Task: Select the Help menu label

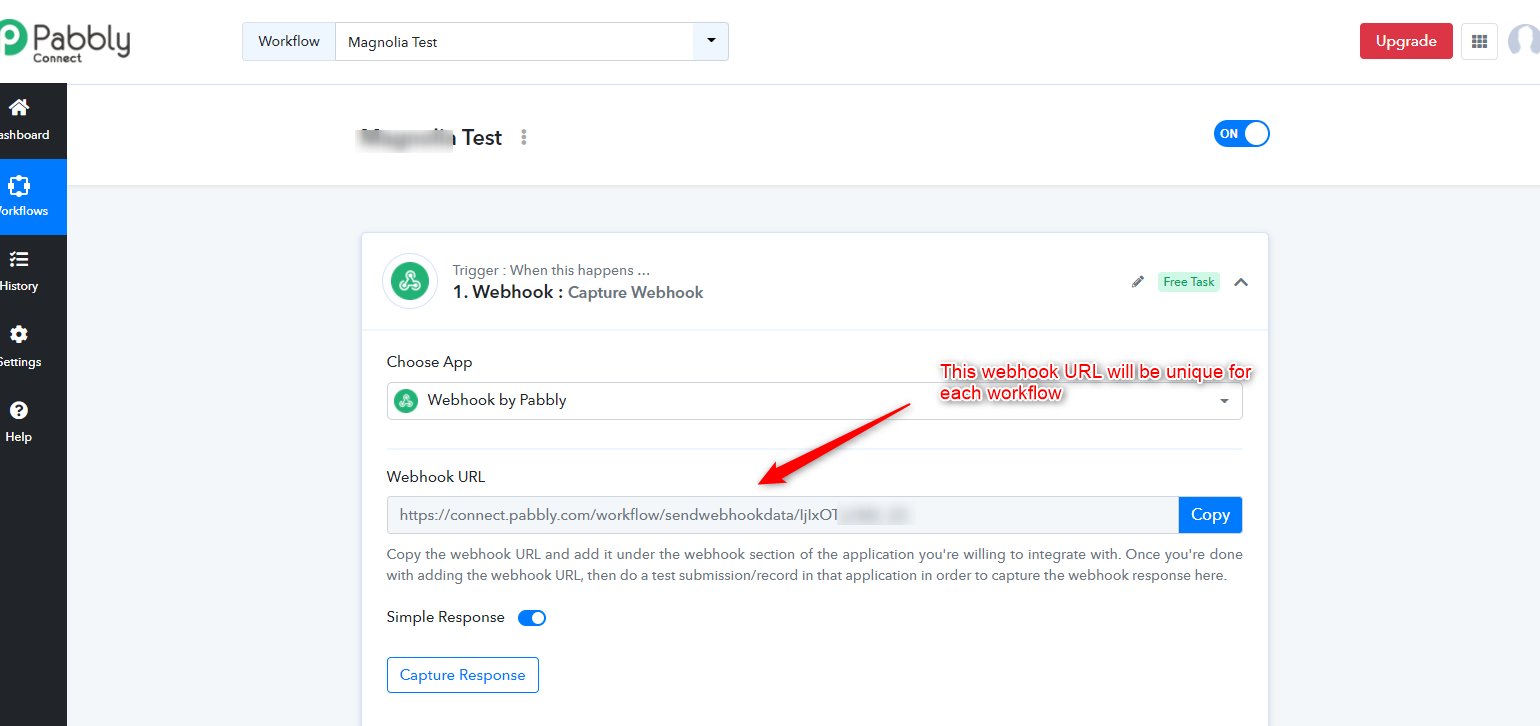Action: pyautogui.click(x=19, y=437)
